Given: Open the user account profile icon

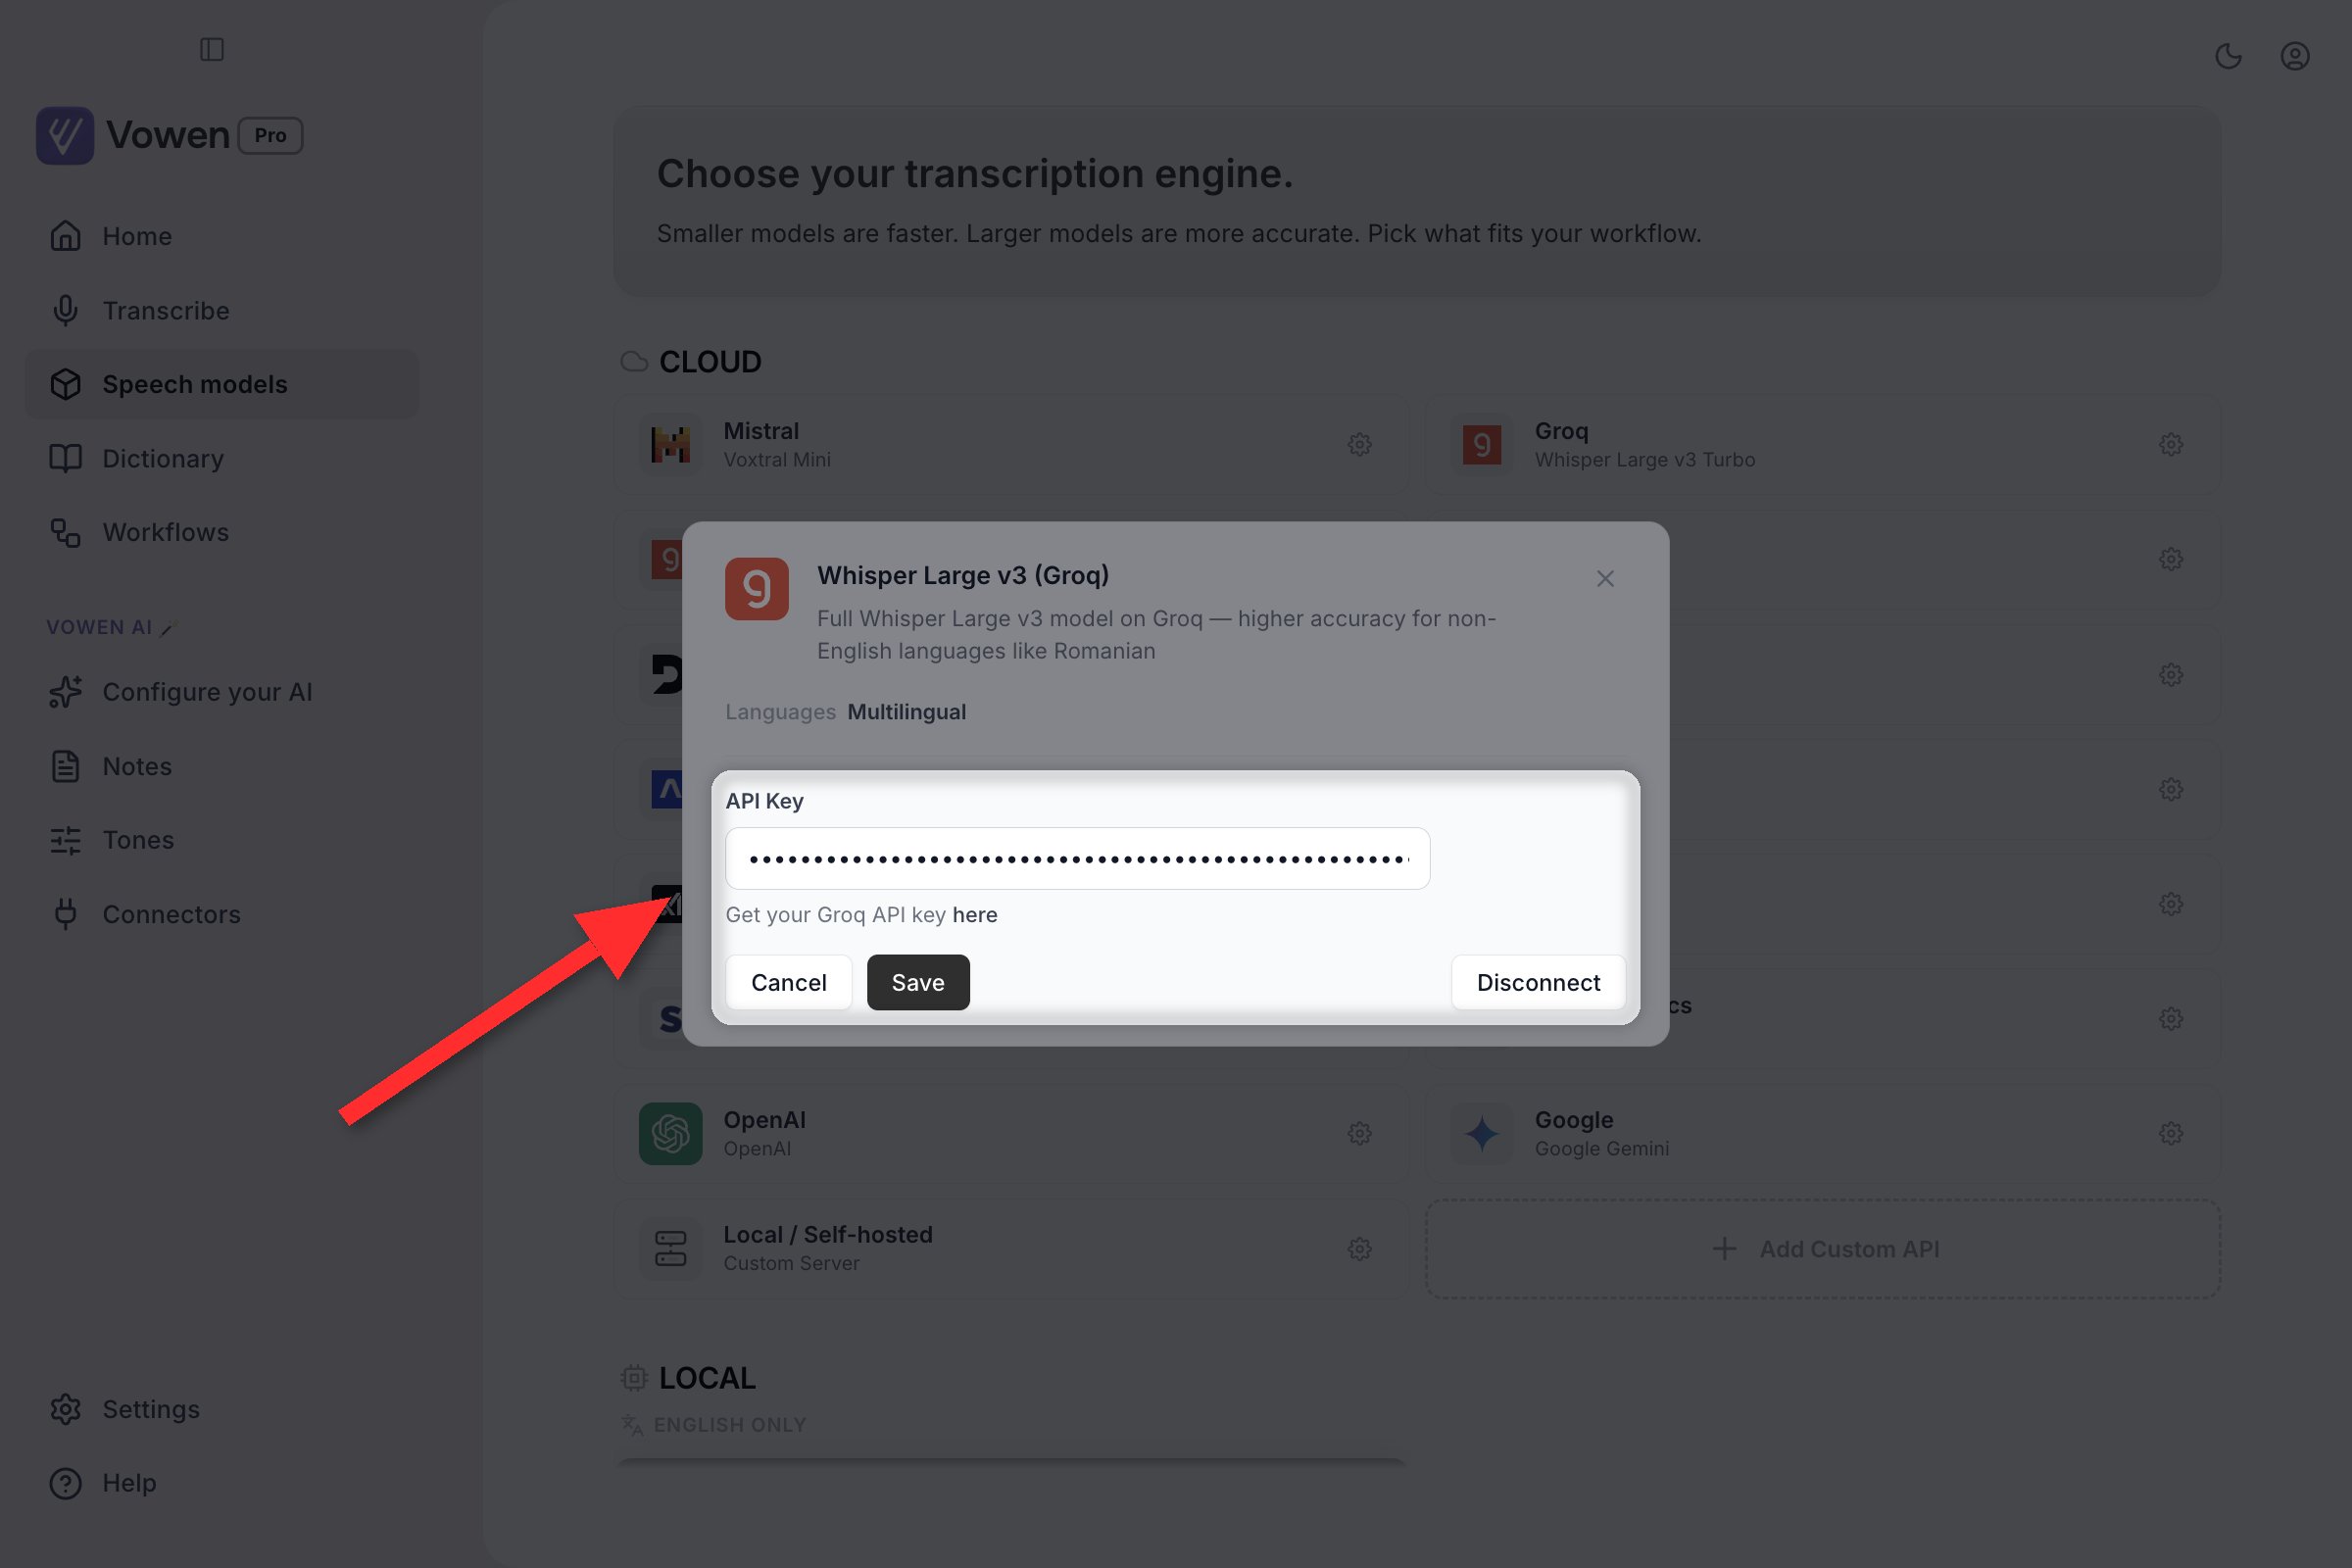Looking at the screenshot, I should pyautogui.click(x=2294, y=56).
